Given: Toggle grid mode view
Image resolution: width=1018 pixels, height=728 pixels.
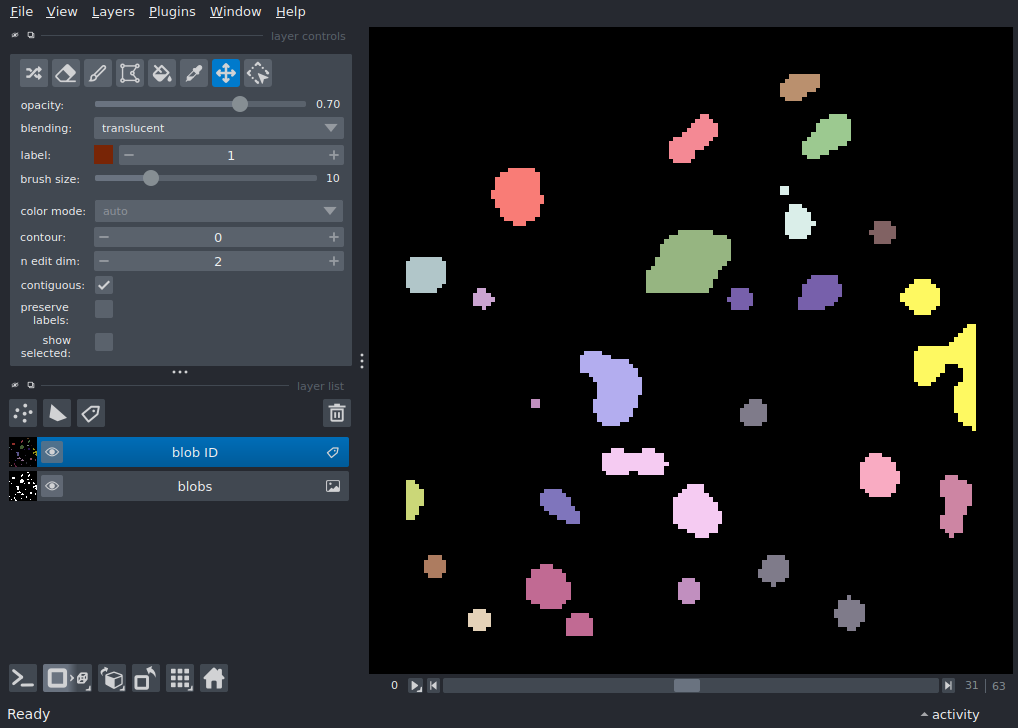Looking at the screenshot, I should pyautogui.click(x=180, y=679).
